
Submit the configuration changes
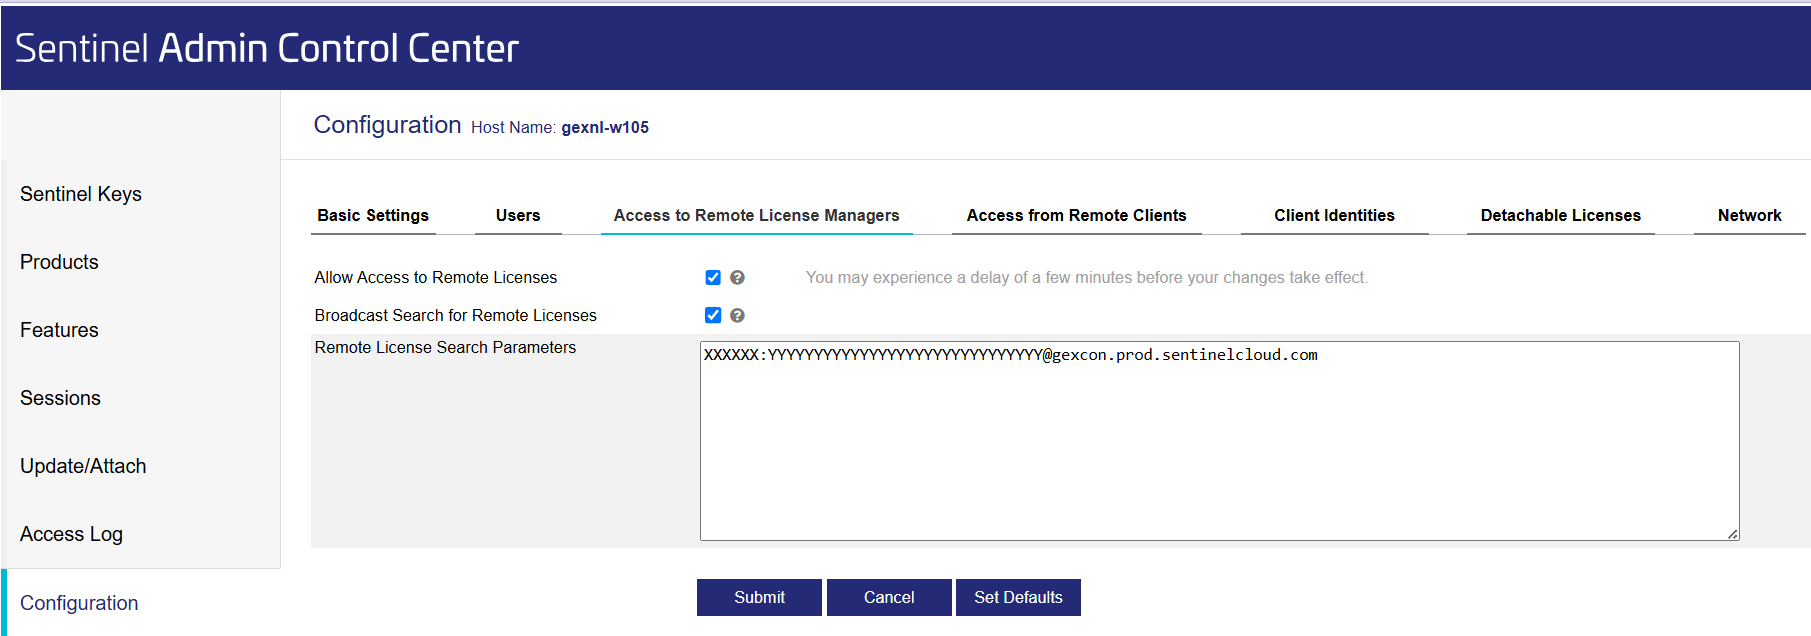click(x=759, y=597)
